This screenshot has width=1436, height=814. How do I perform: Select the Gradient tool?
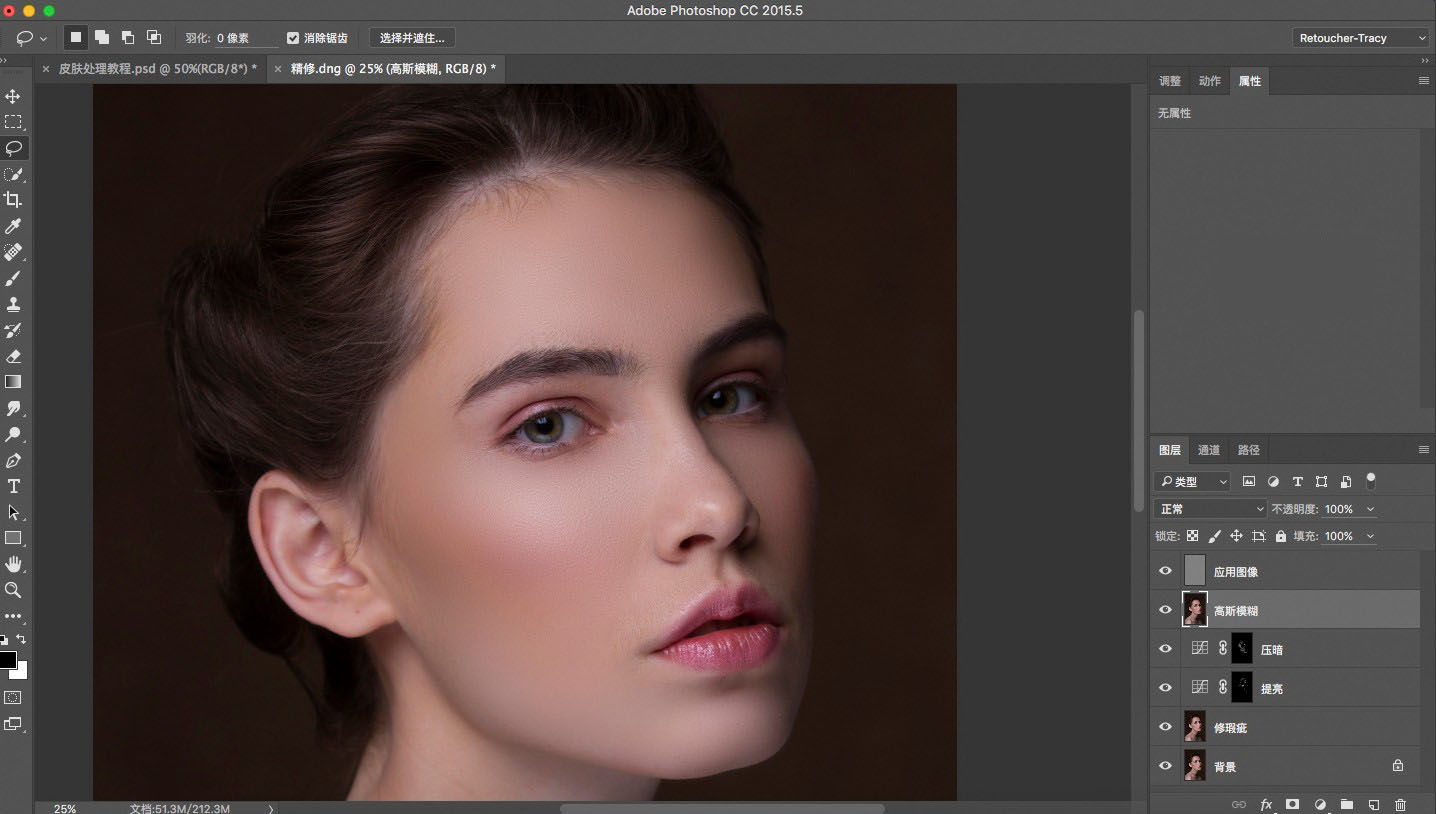pyautogui.click(x=13, y=382)
